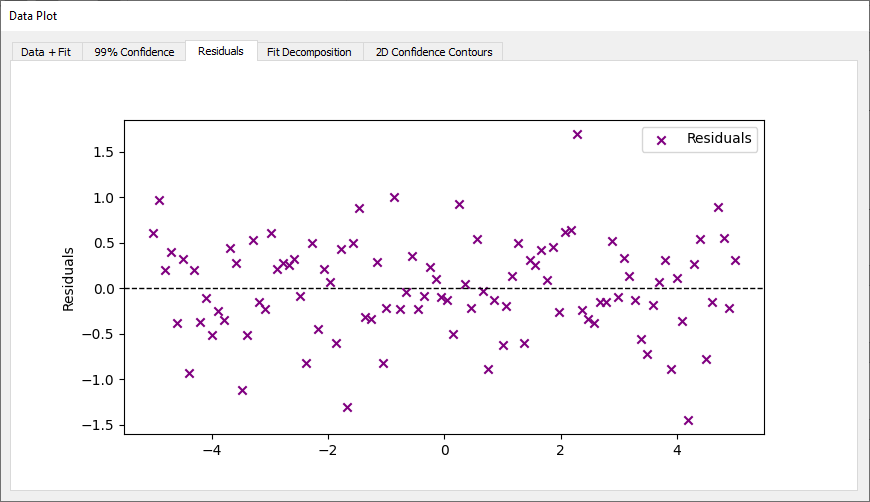Open the 99% Confidence tab

[134, 52]
